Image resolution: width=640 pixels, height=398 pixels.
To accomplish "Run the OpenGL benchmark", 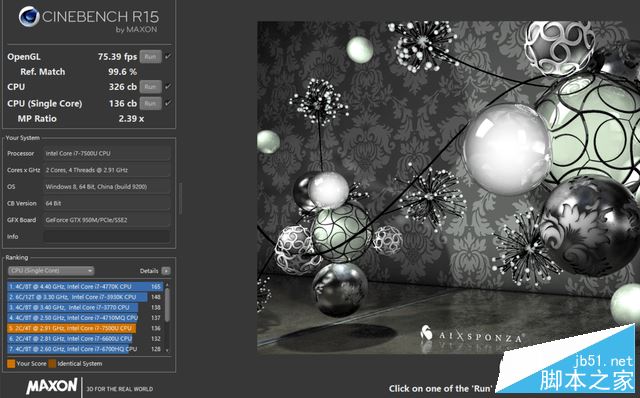I will (151, 57).
